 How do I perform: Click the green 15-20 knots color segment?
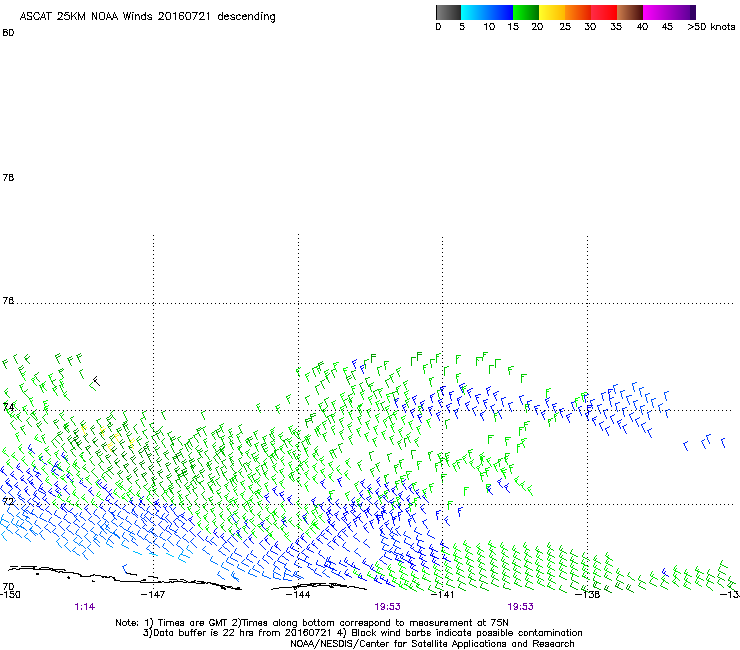(526, 12)
